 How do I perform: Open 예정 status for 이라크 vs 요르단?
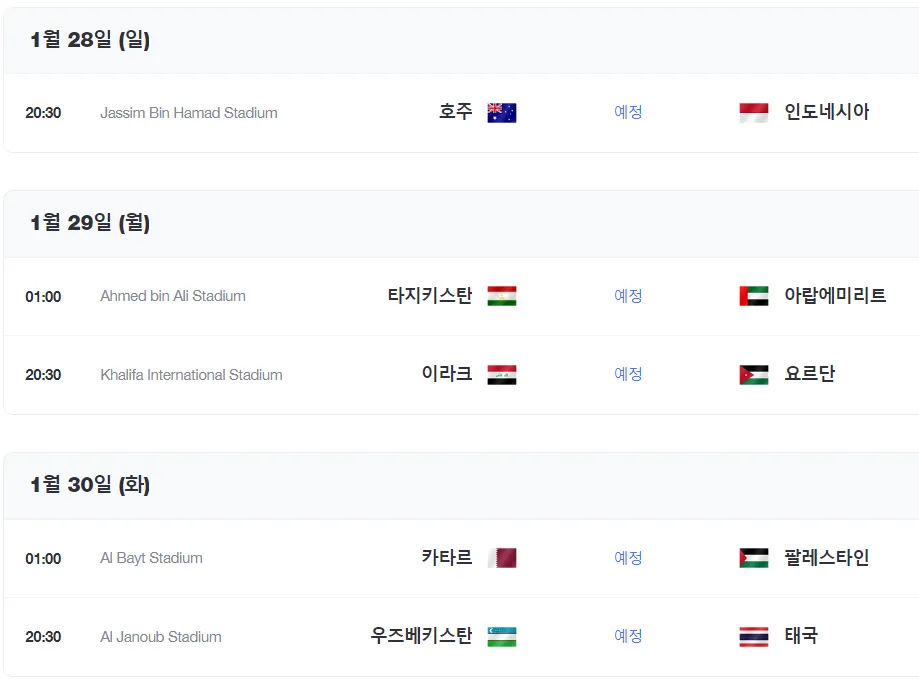point(628,374)
